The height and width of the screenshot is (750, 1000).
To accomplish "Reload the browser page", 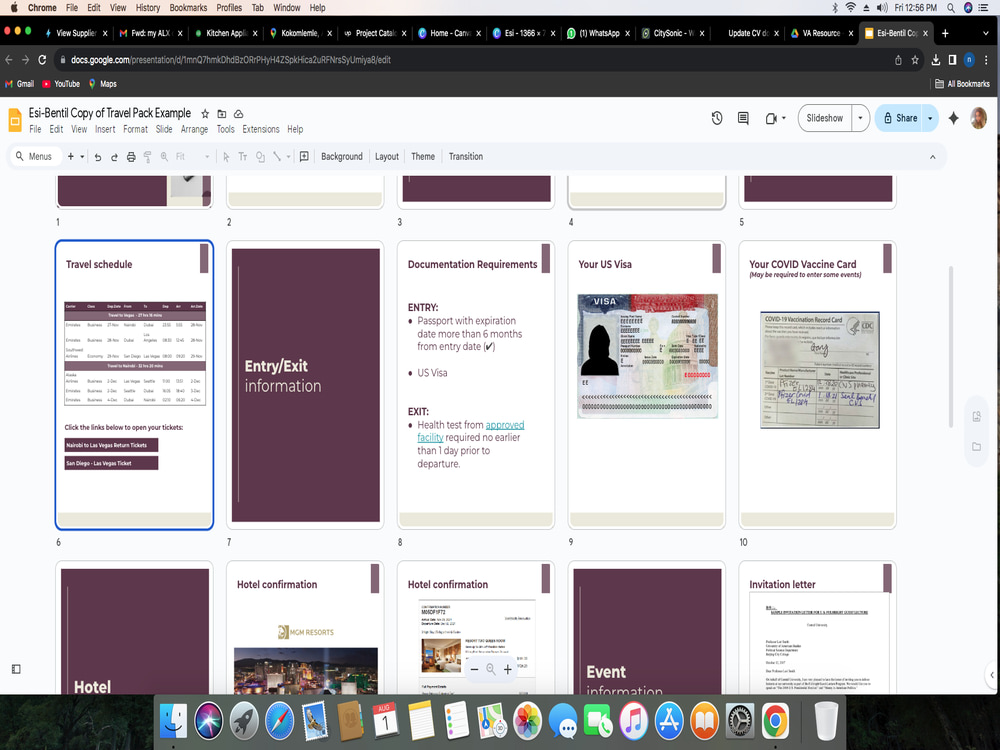I will [x=42, y=60].
